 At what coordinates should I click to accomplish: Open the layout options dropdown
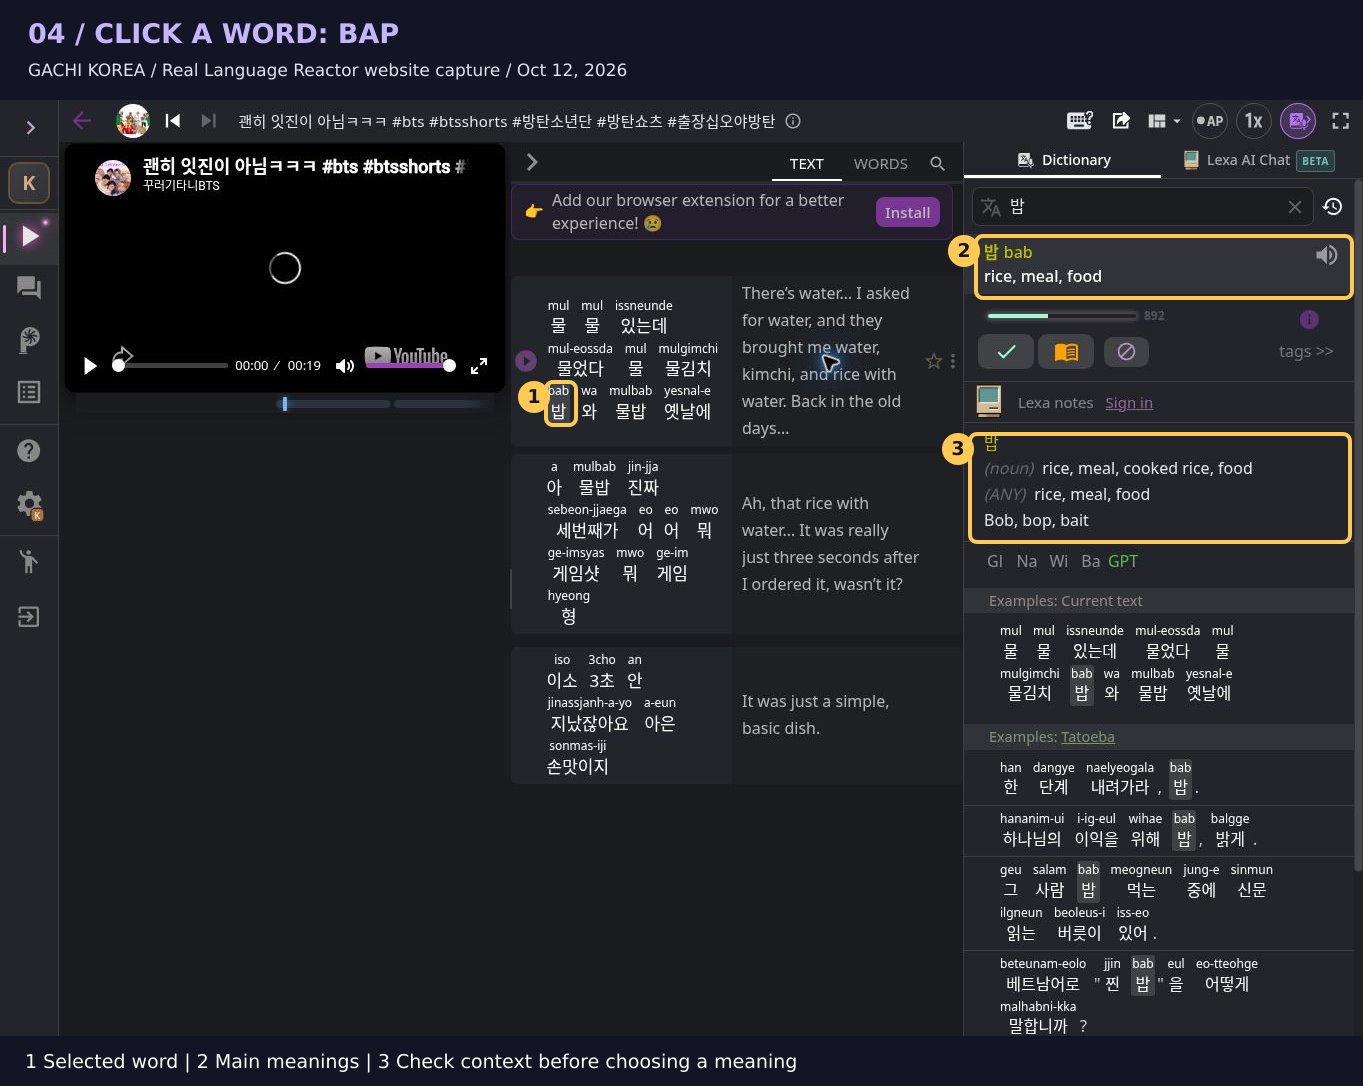tap(1163, 121)
